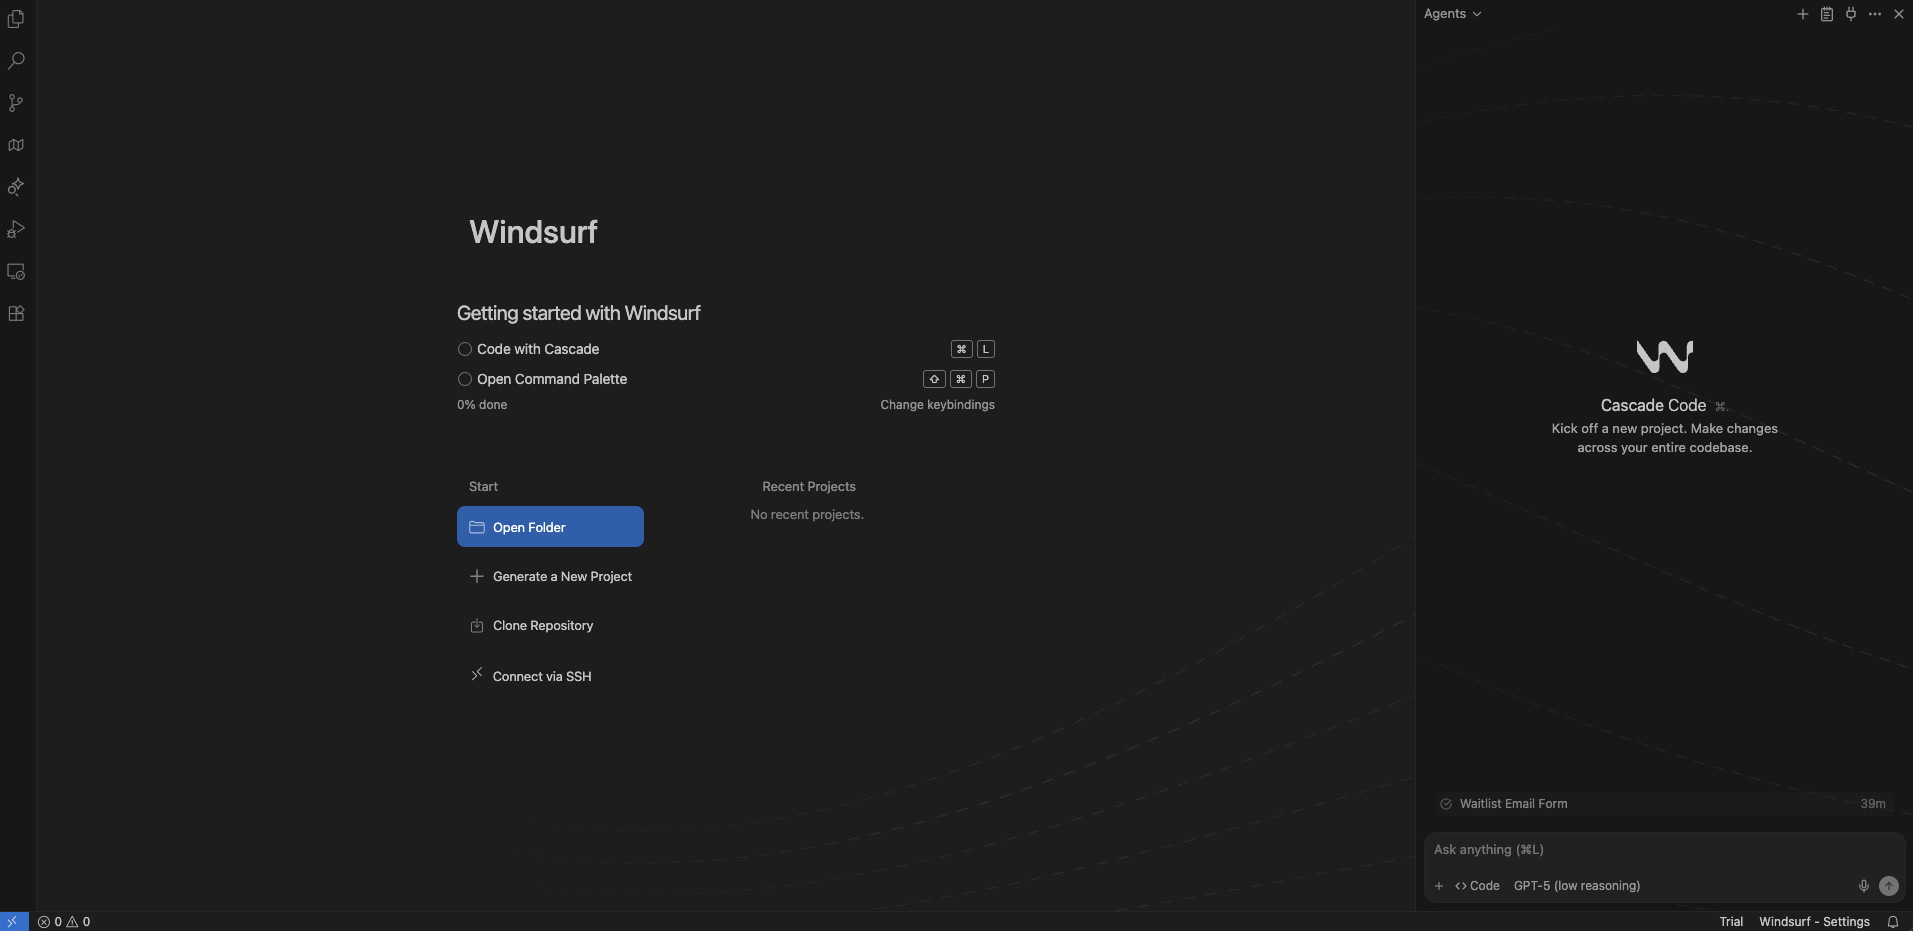Toggle the Open Command Palette step circle
This screenshot has width=1913, height=931.
pos(465,379)
